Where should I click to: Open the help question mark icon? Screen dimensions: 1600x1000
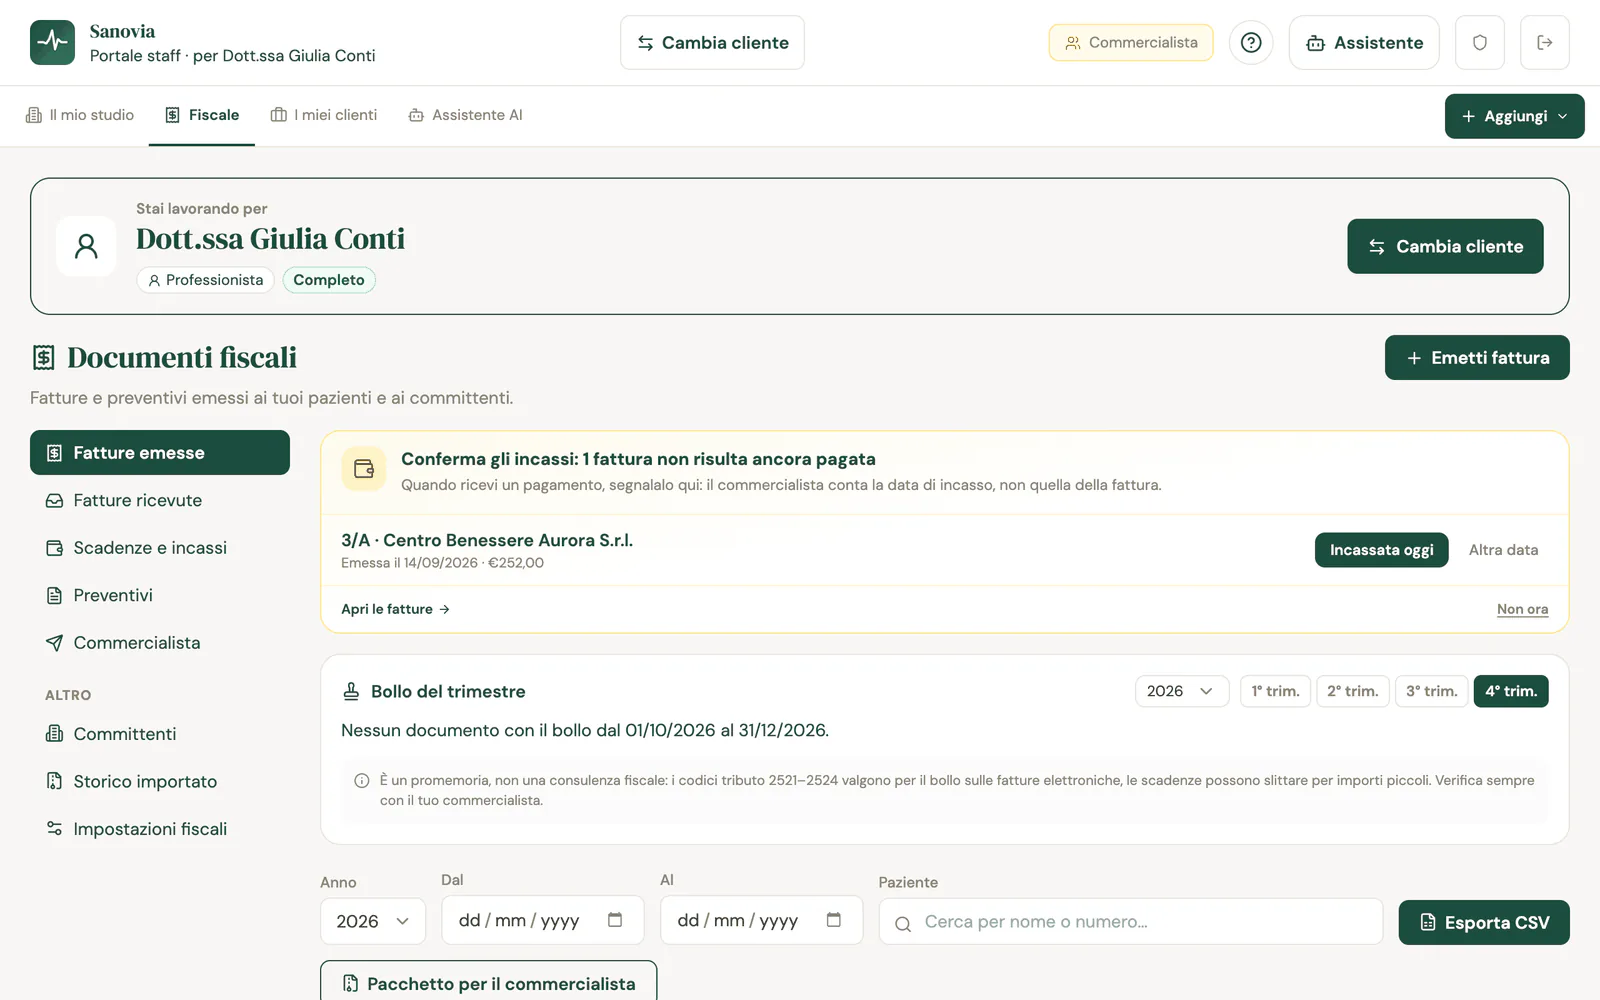pyautogui.click(x=1251, y=42)
